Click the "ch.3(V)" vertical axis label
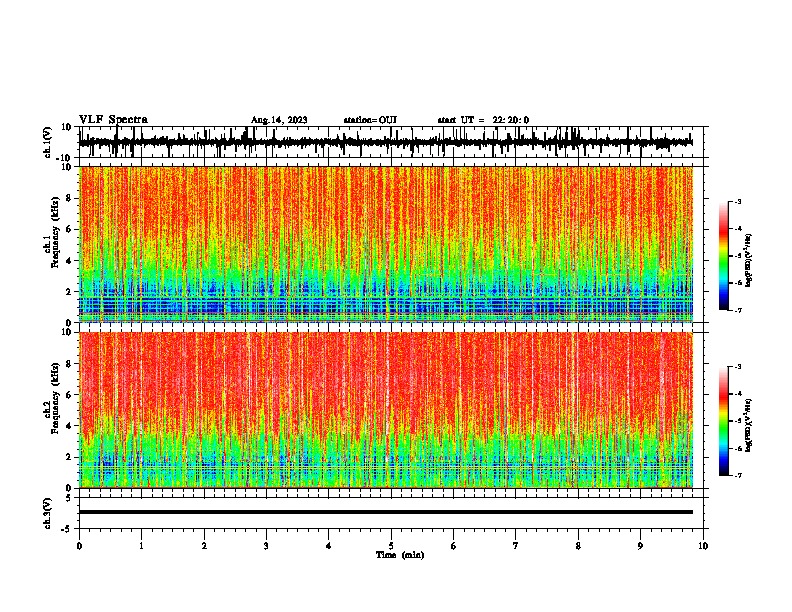 pos(48,513)
